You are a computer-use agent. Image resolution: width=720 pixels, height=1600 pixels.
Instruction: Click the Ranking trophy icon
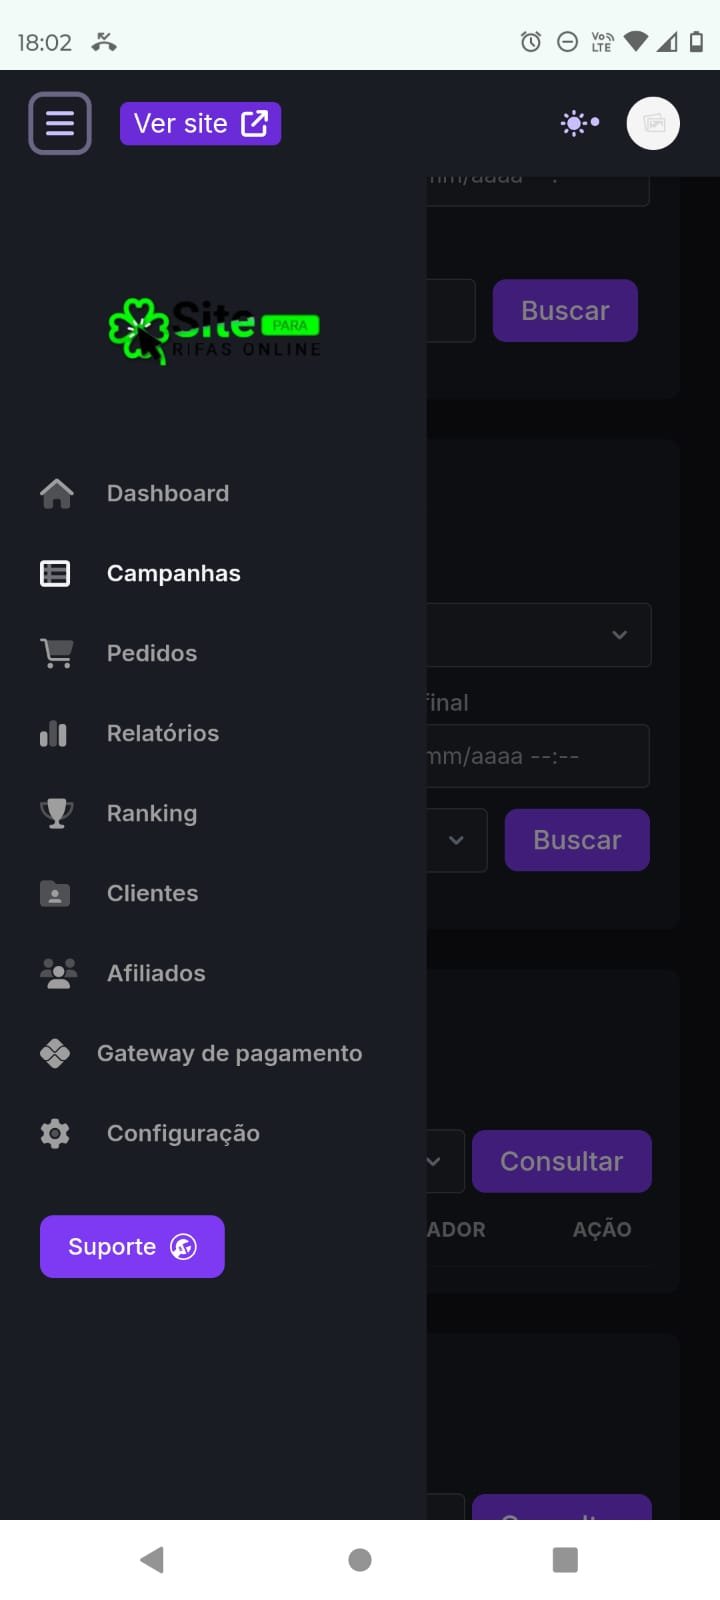click(x=56, y=813)
